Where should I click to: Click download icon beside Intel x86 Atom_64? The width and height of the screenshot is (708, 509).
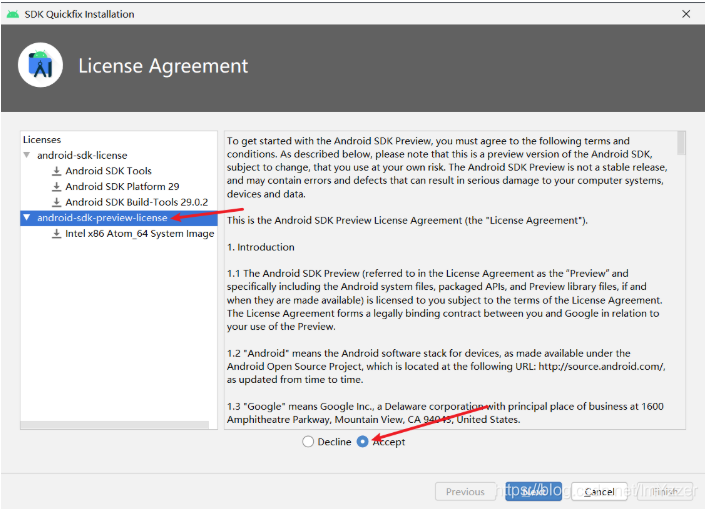click(56, 233)
